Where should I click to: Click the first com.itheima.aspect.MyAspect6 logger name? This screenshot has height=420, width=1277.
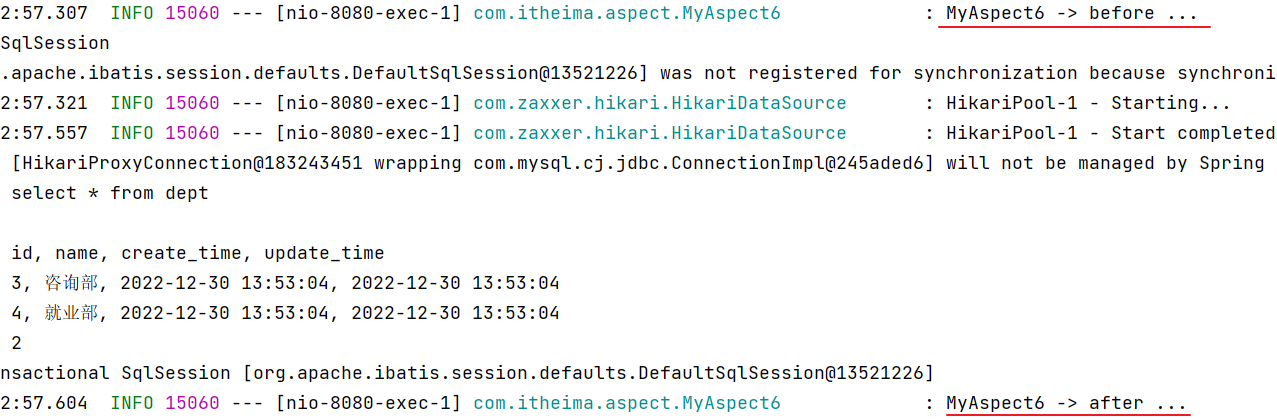tap(626, 13)
